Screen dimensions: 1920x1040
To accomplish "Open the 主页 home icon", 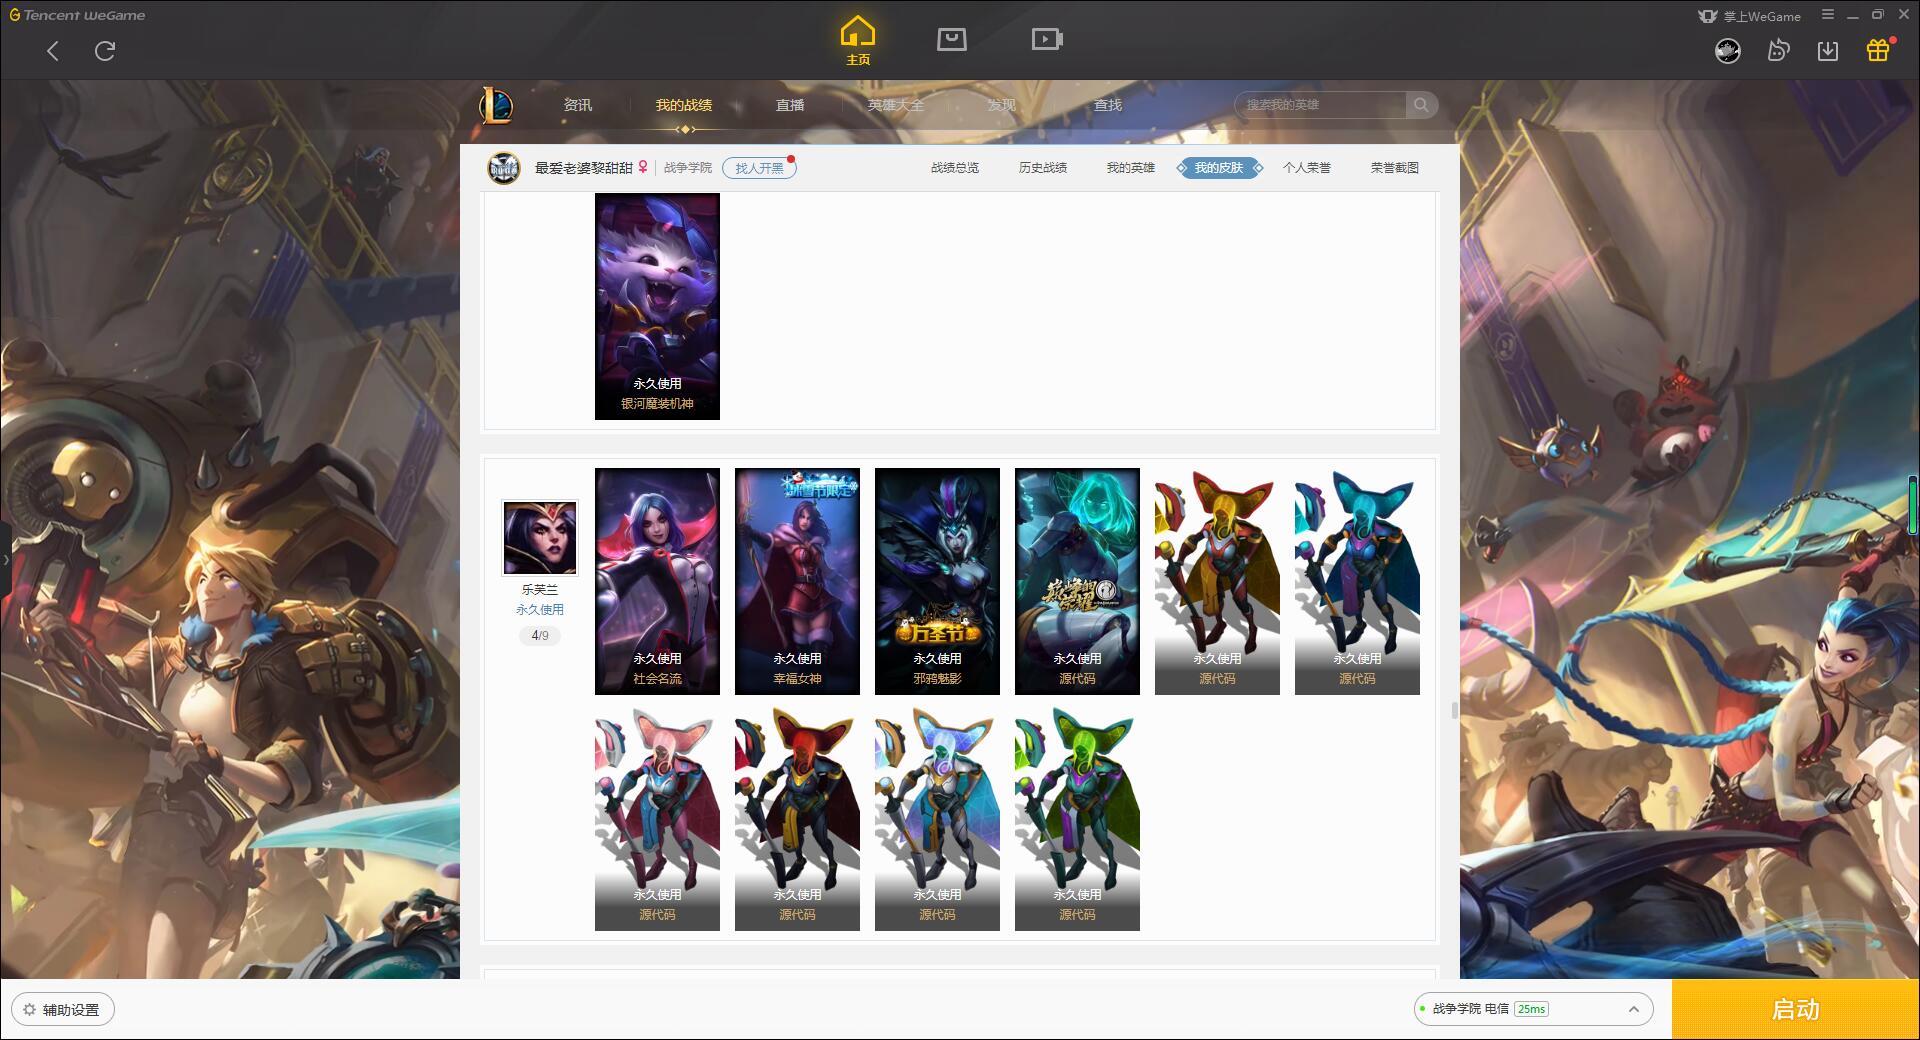I will tap(858, 41).
